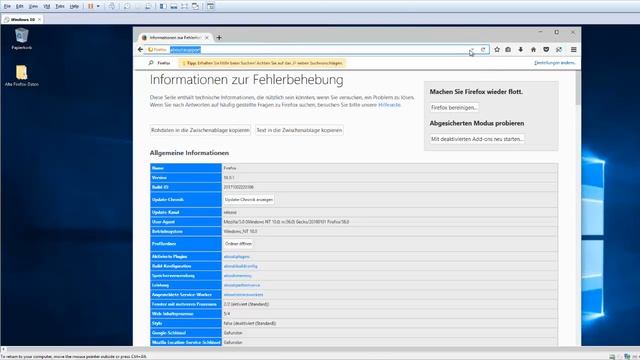The height and width of the screenshot is (360, 640).
Task: Open the VMware View menu
Action: (33, 7)
